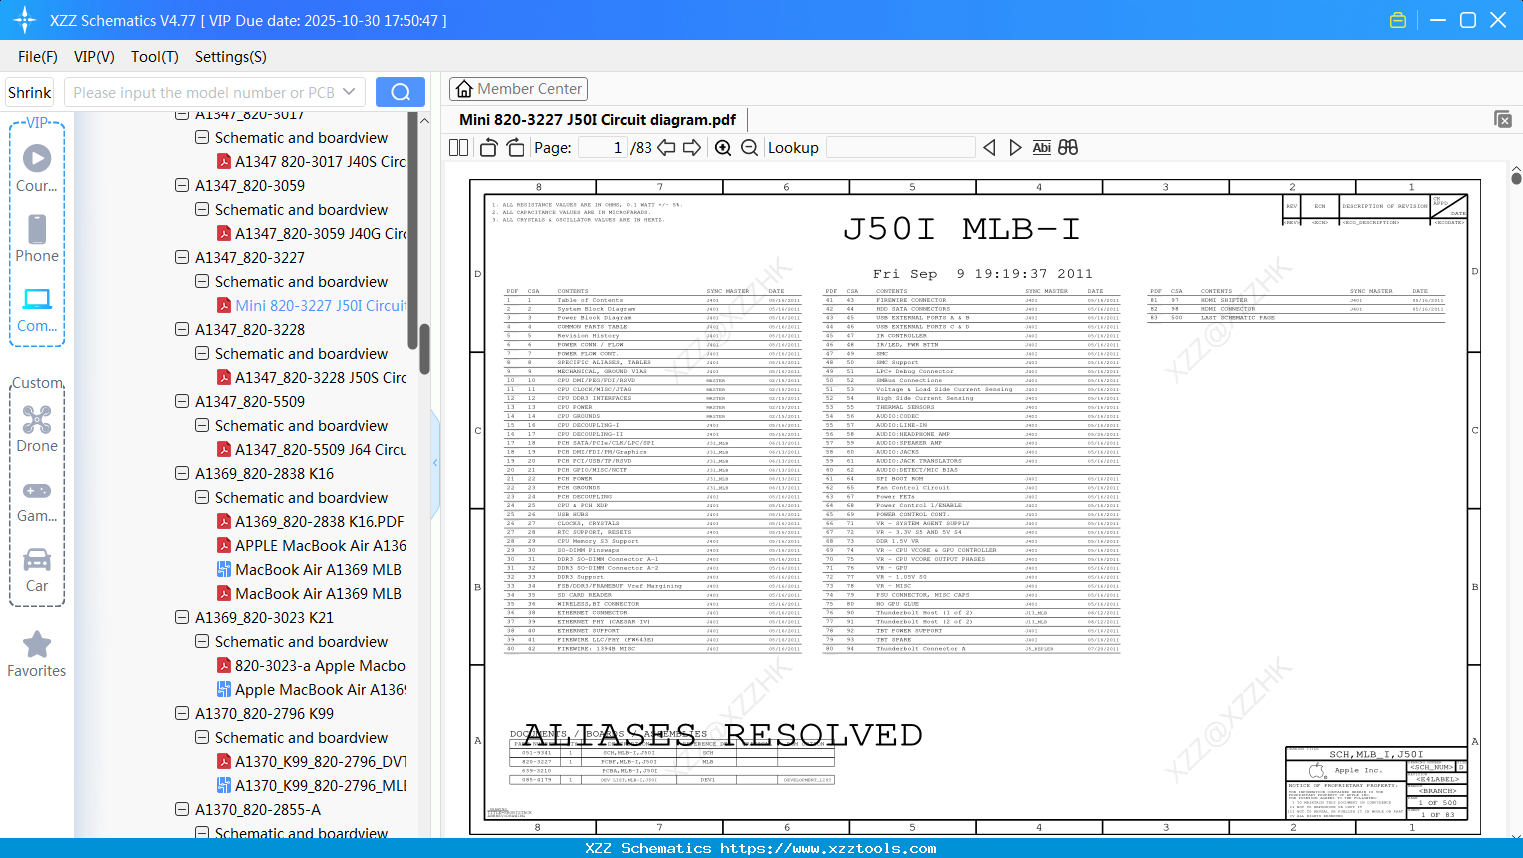Zoom out of the schematic
This screenshot has height=858, width=1523.
(x=750, y=148)
